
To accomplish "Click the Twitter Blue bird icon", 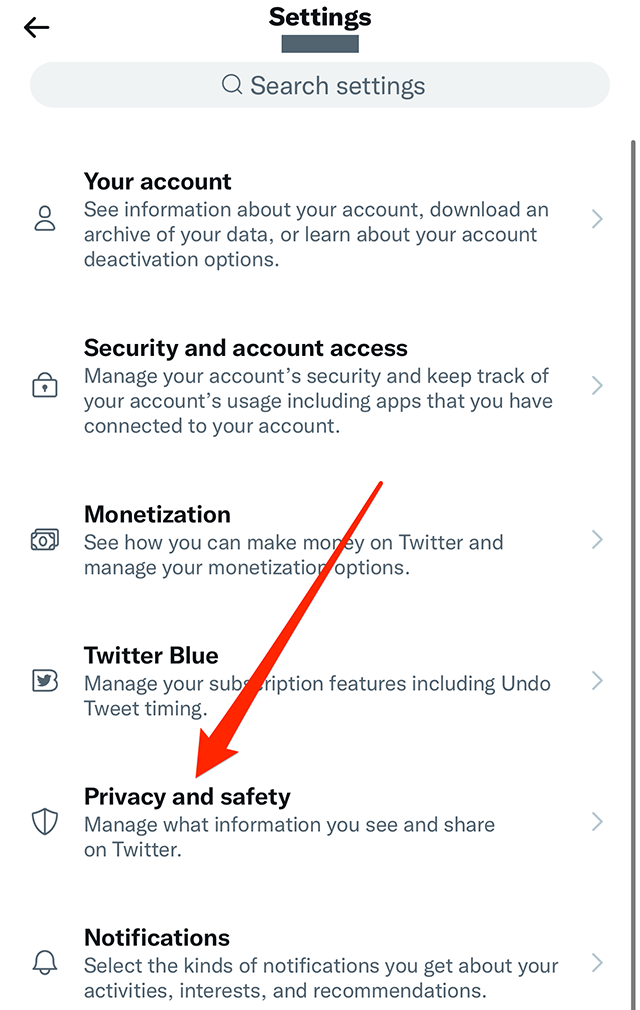I will click(x=45, y=681).
